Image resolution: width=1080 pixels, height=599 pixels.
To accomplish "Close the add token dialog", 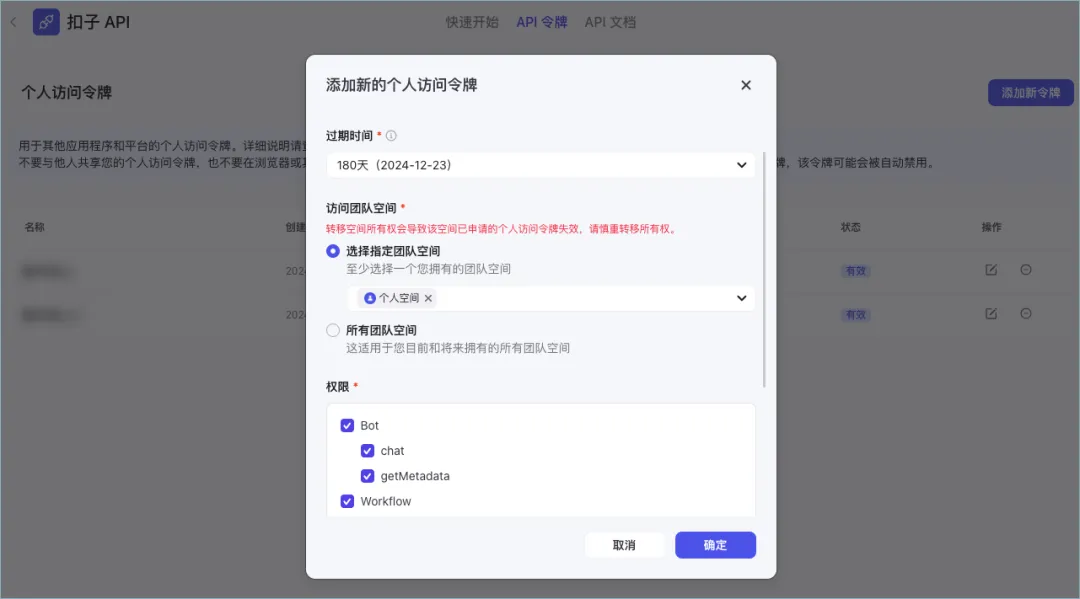I will click(x=746, y=85).
